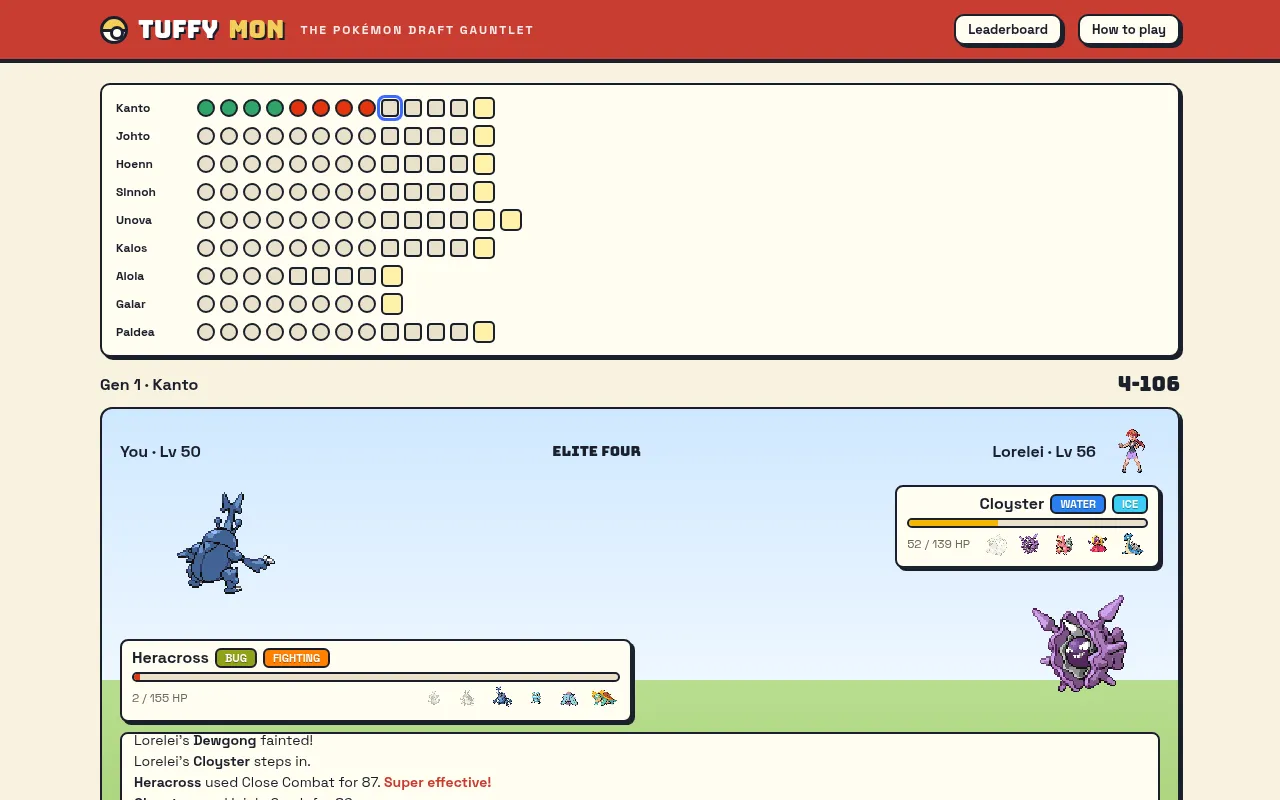This screenshot has height=800, width=1280.
Task: Select the yellow final square in Kanto row
Action: [484, 108]
